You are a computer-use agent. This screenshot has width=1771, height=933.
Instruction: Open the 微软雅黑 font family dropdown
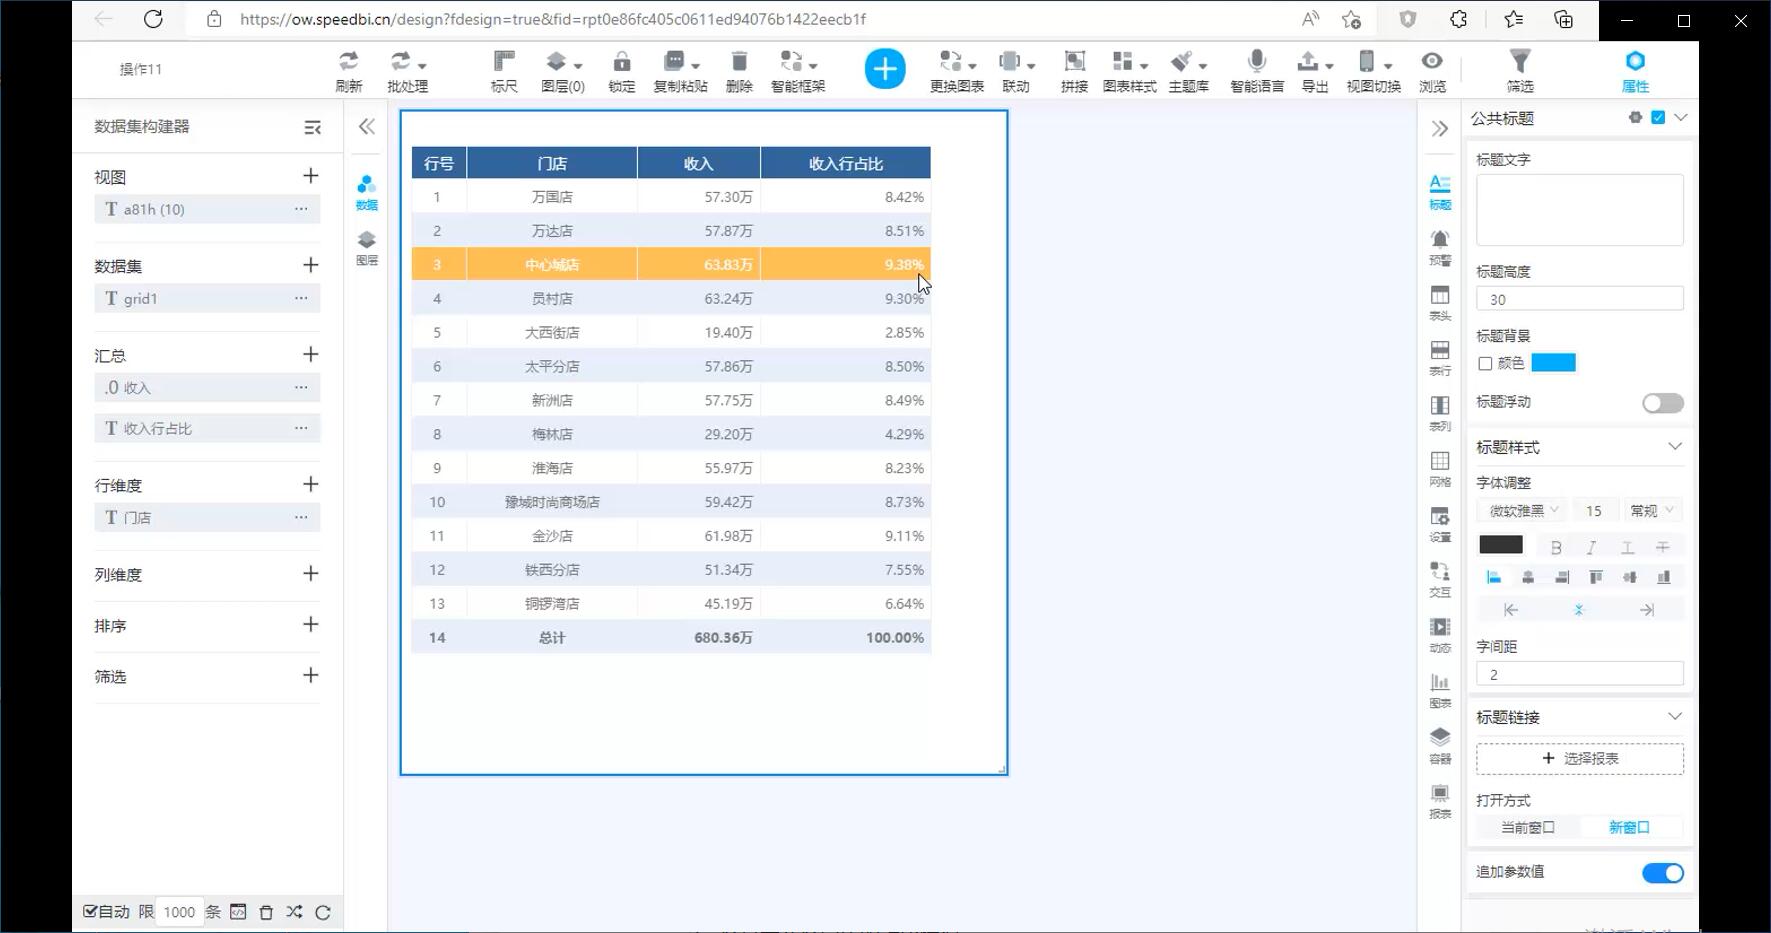[1523, 511]
